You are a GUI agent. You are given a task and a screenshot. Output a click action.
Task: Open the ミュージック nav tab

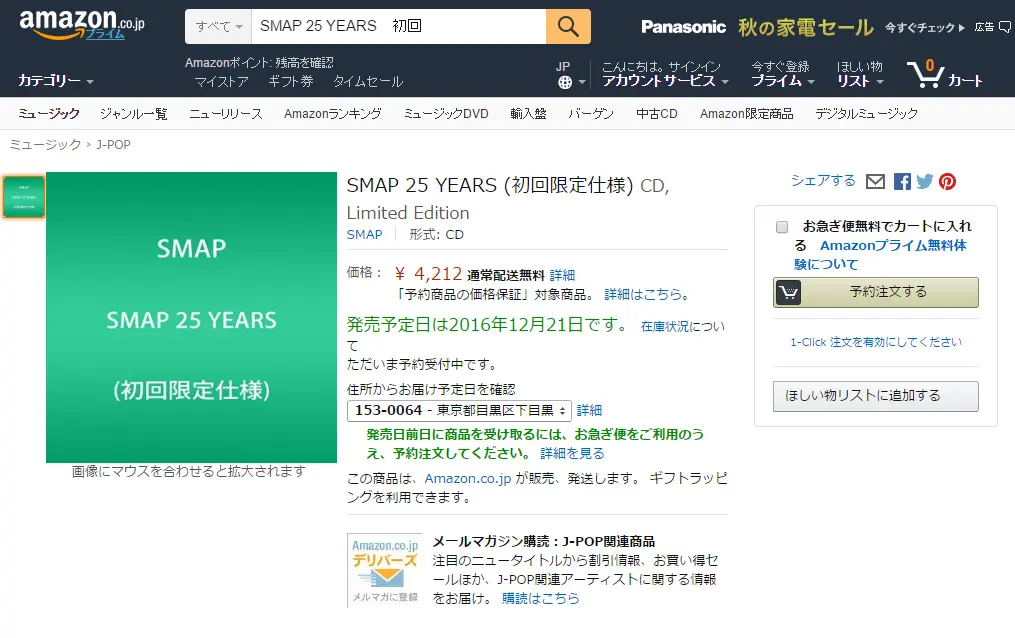49,114
